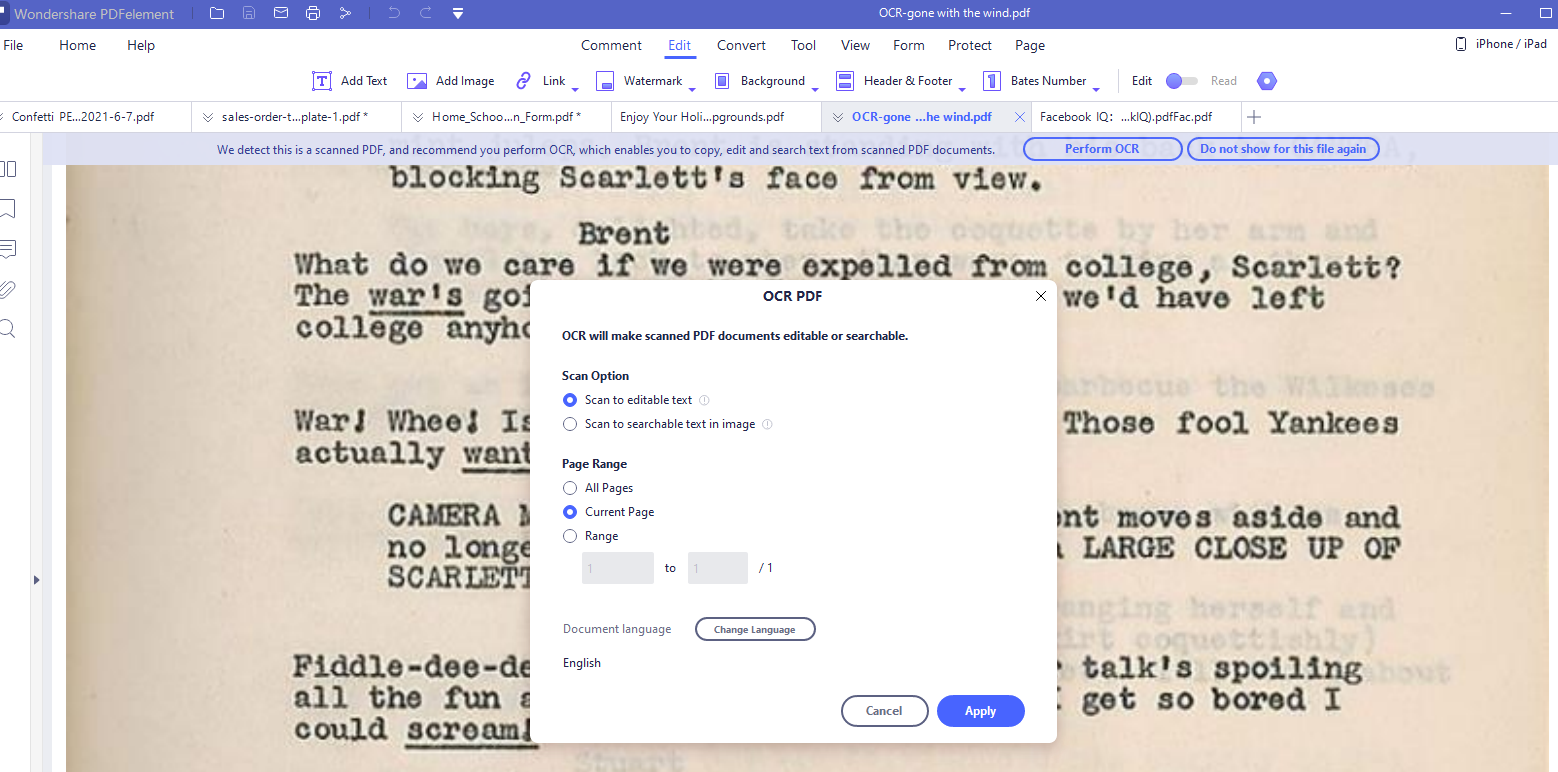Click the scissors share icon in title bar
Viewport: 1558px width, 772px height.
(345, 13)
